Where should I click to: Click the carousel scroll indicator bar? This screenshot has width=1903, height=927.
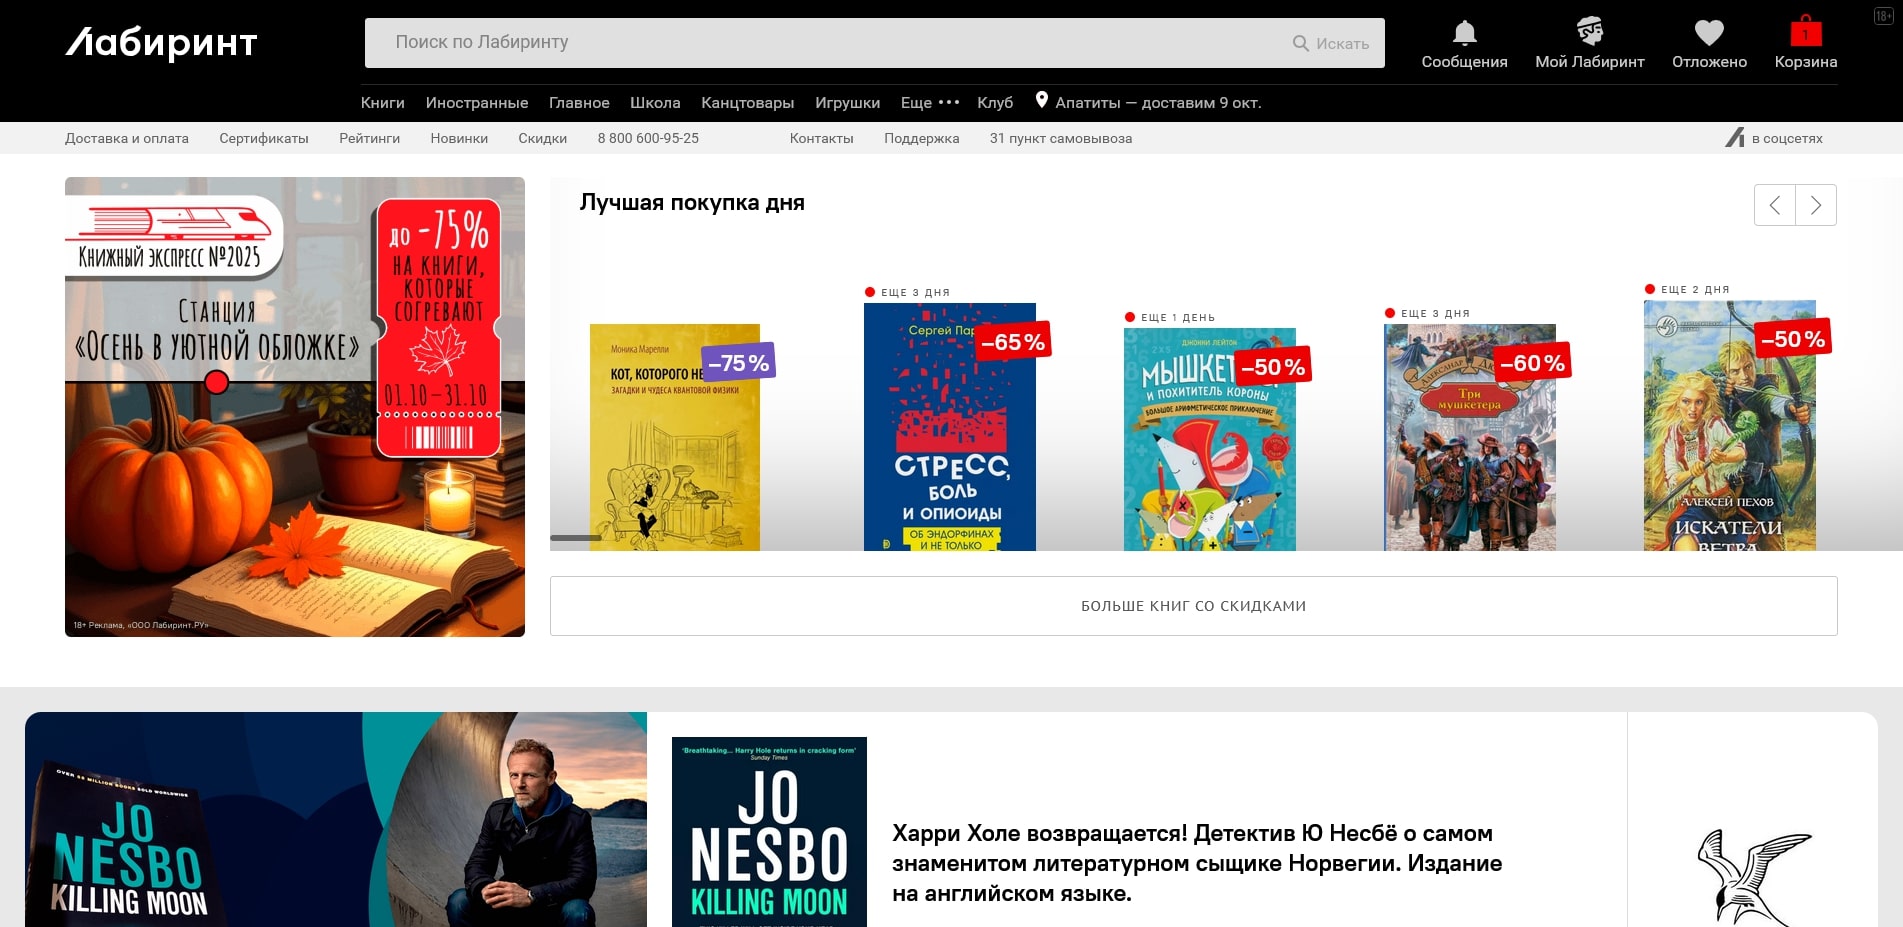pyautogui.click(x=576, y=538)
